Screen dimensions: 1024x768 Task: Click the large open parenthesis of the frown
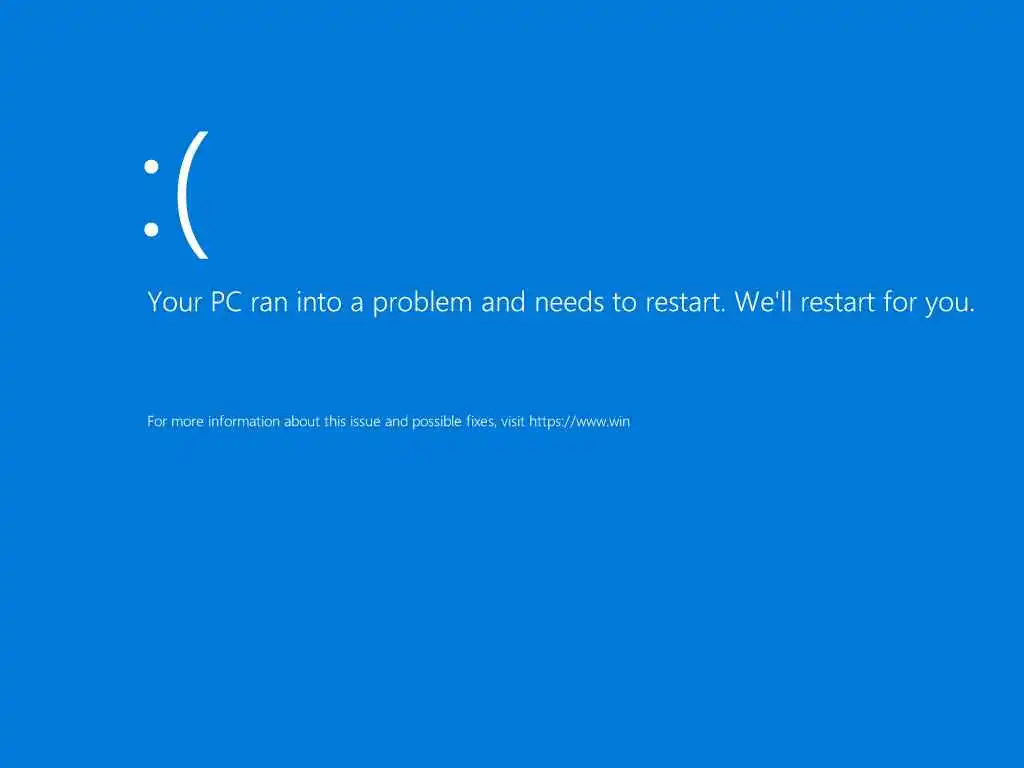(193, 195)
